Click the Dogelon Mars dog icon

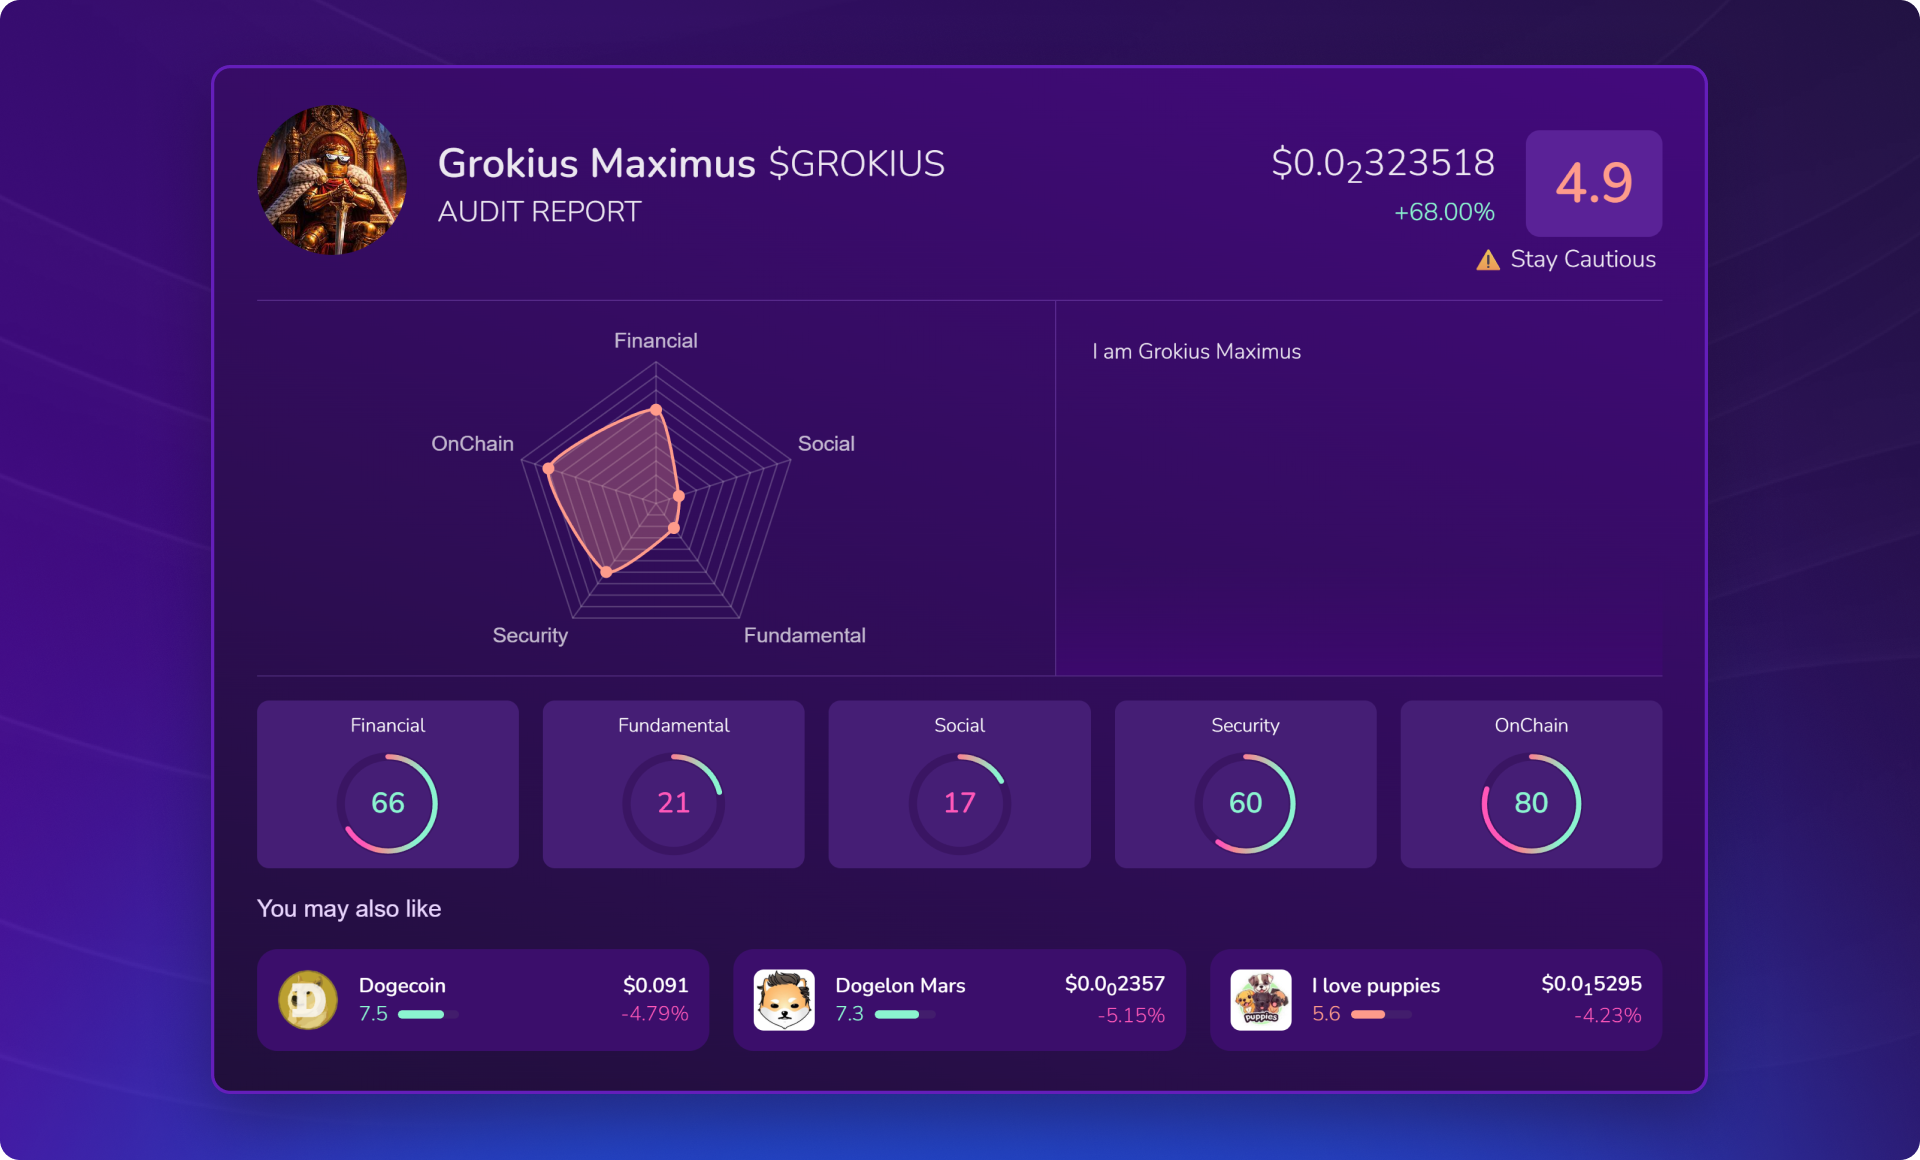point(784,999)
